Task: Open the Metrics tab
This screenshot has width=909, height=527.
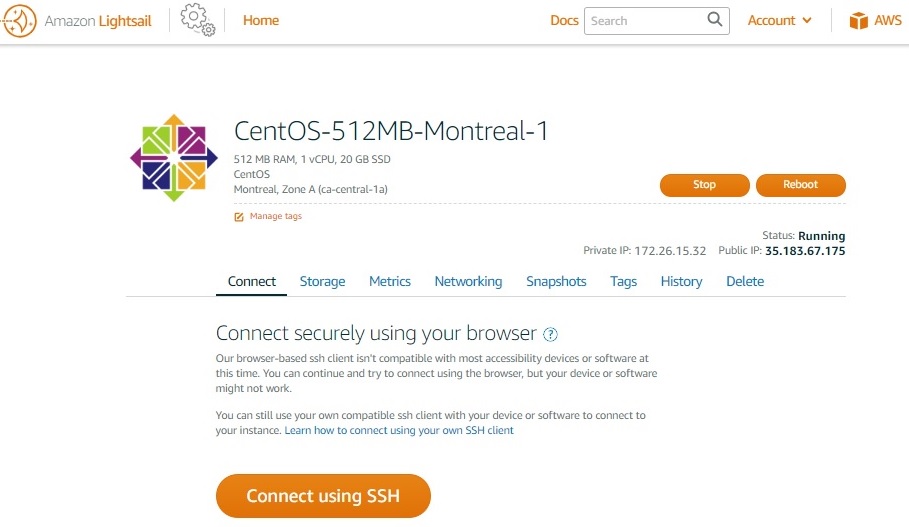Action: coord(390,282)
